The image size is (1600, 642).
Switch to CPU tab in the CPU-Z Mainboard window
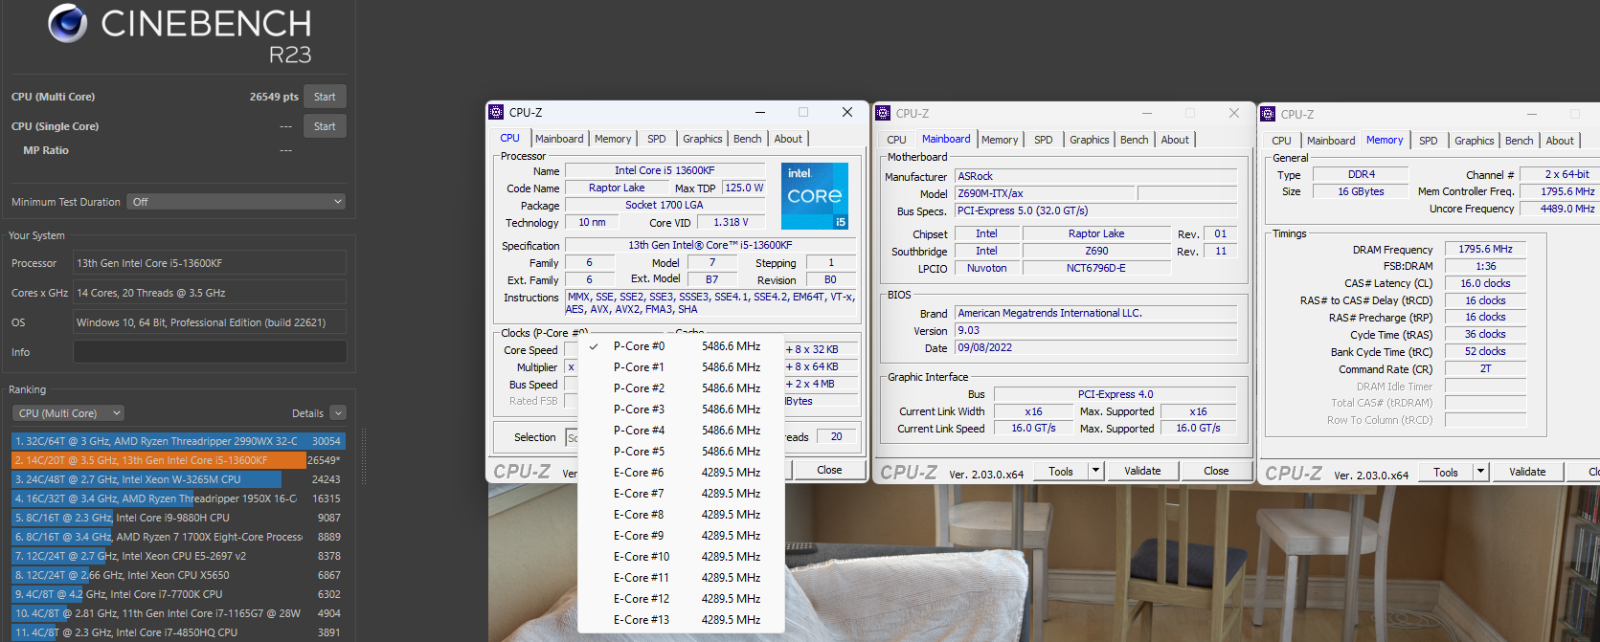[897, 140]
